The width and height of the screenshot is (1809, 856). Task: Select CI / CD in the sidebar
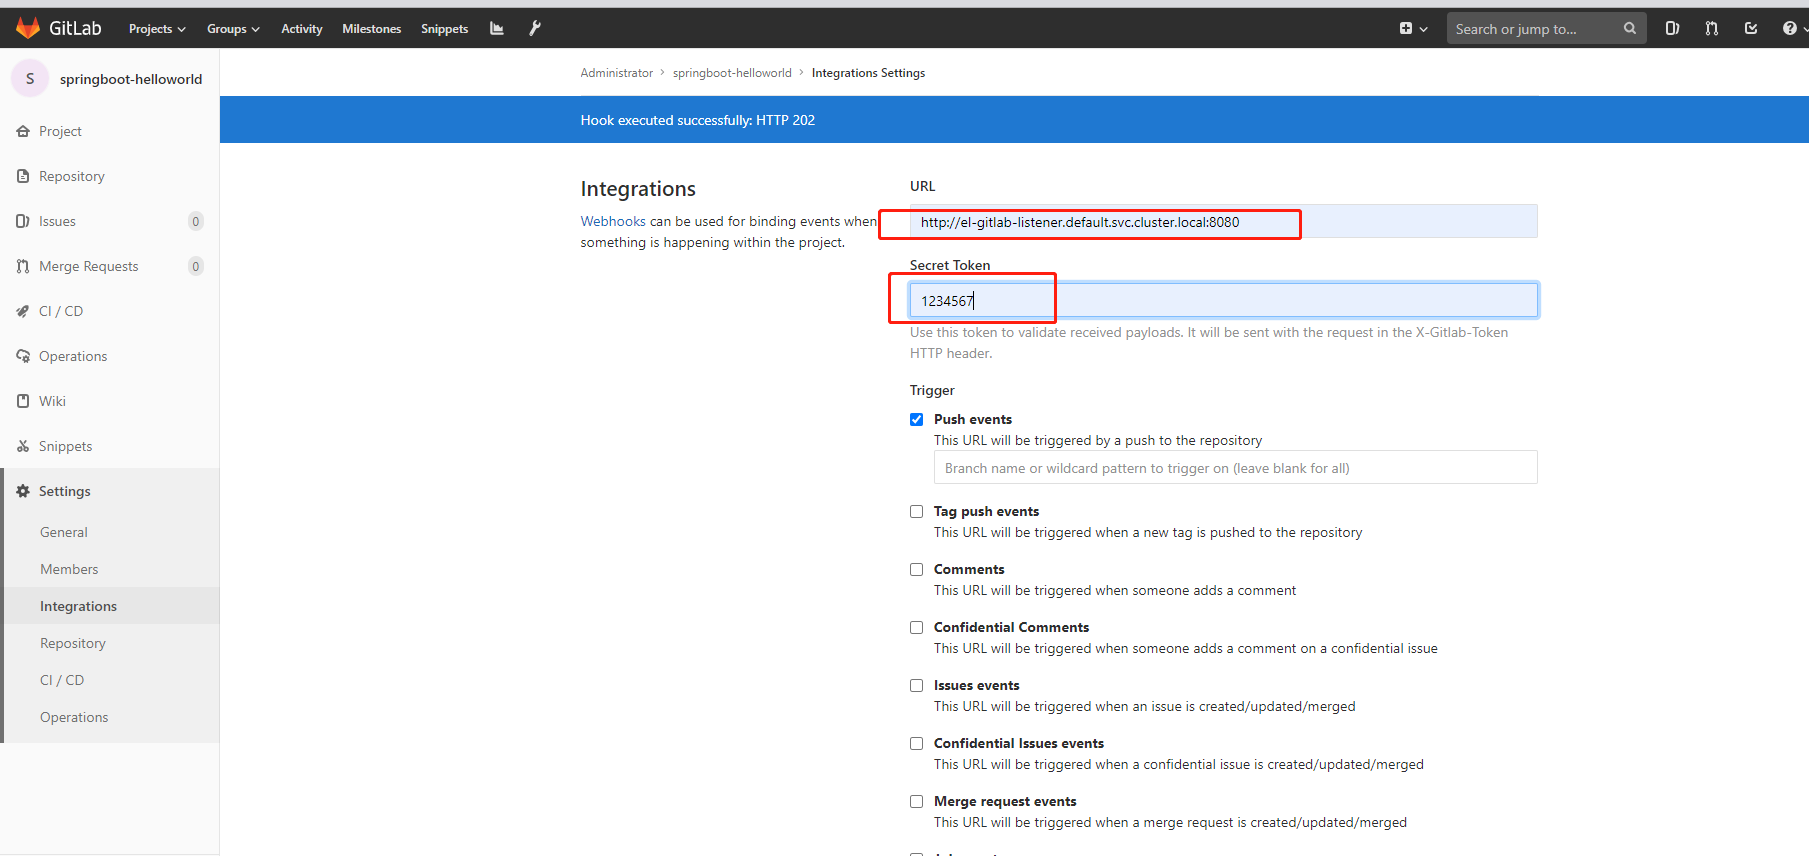point(61,311)
